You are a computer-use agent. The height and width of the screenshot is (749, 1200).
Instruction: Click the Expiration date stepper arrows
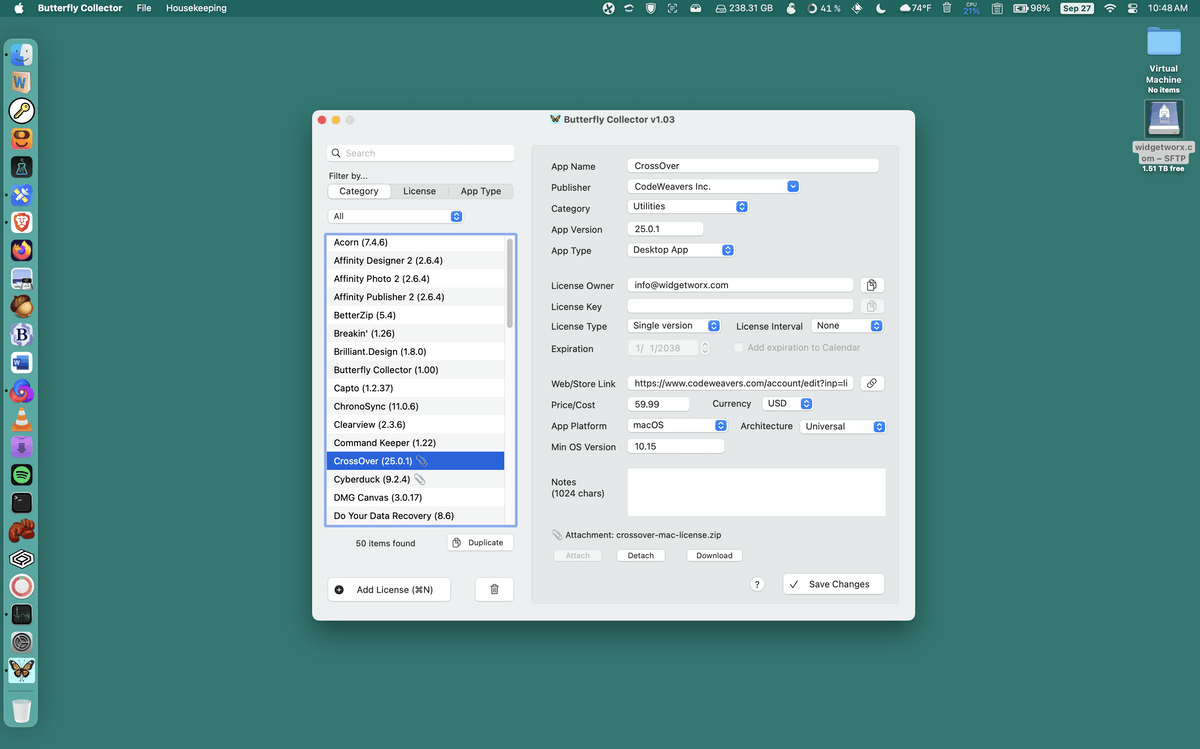[705, 348]
